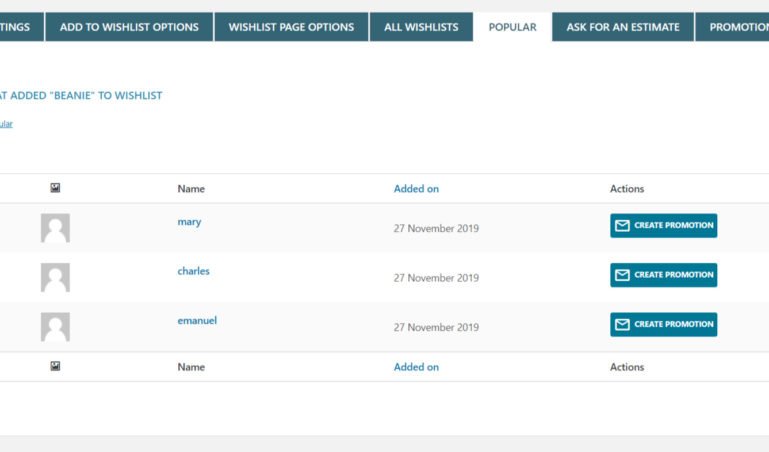Open emanuel user link

pos(197,321)
